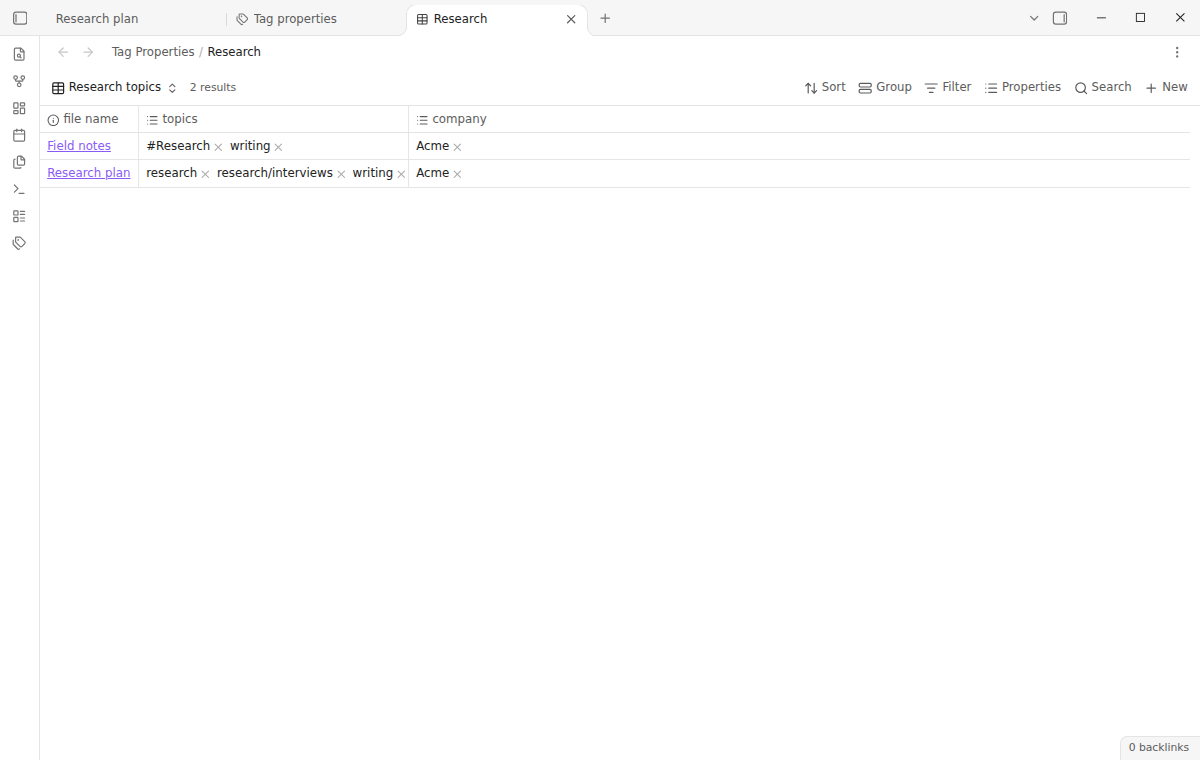Click Research in the breadcrumb path

point(234,52)
